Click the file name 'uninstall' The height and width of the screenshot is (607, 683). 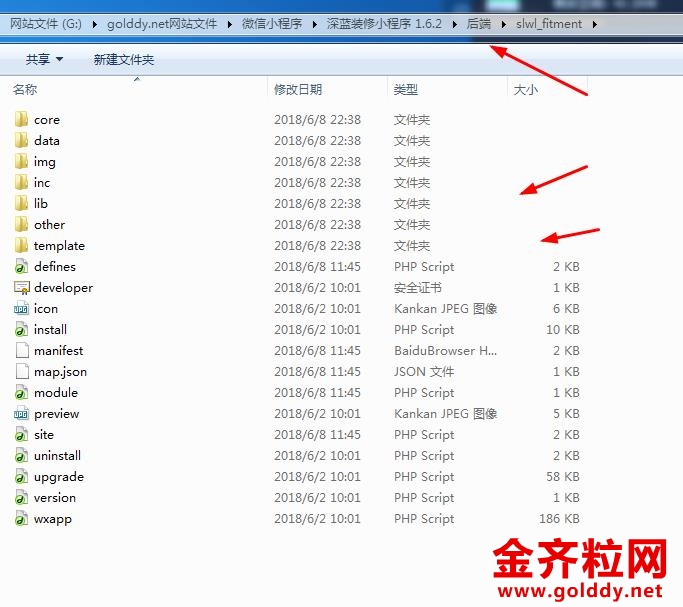click(x=57, y=456)
